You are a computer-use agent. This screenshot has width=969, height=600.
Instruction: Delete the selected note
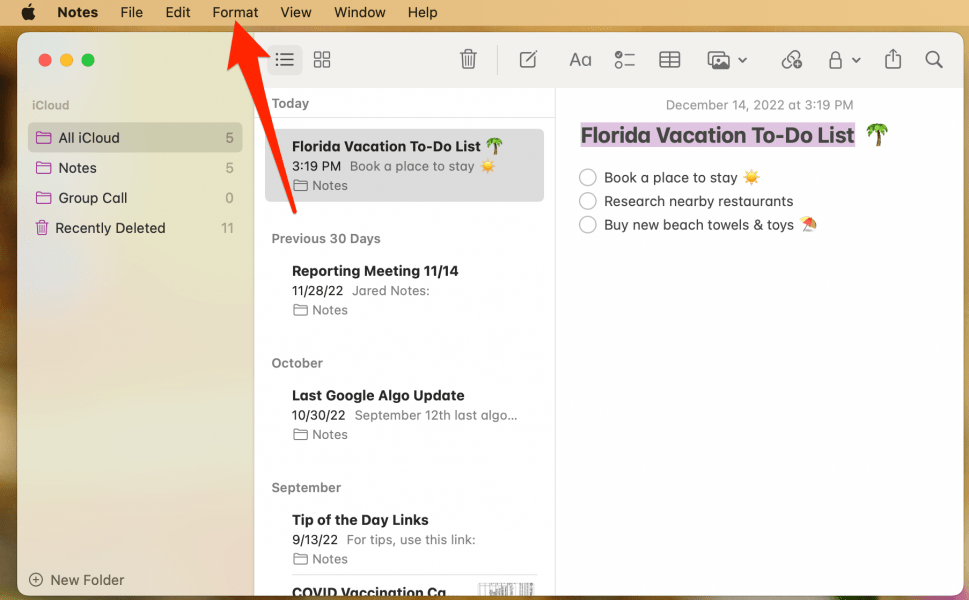point(468,59)
